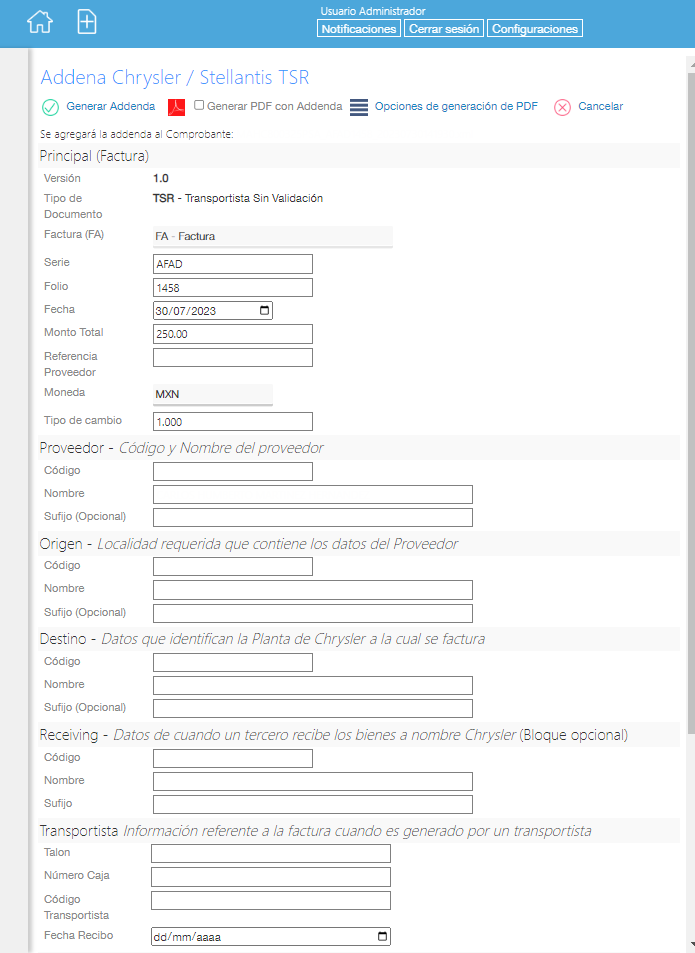Viewport: 695px width, 953px height.
Task: Focus the Talon field
Action: (271, 853)
